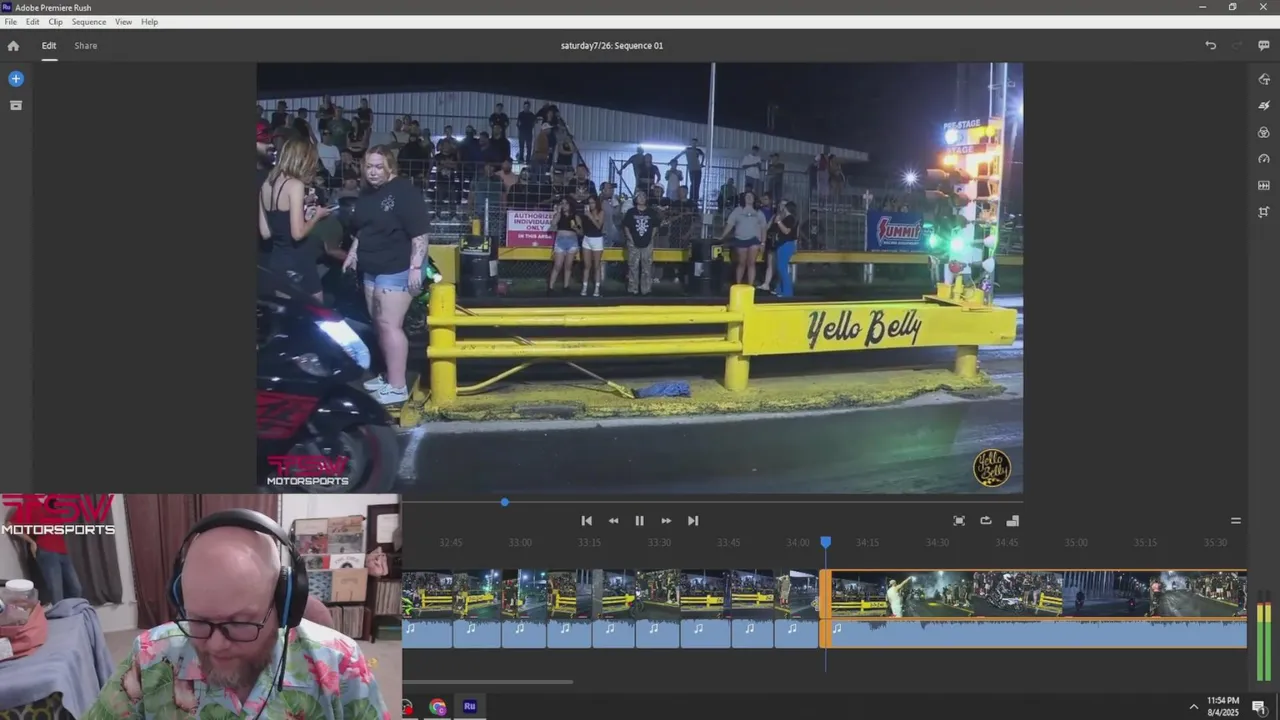Open the Help menu
Viewport: 1280px width, 720px height.
(x=149, y=22)
